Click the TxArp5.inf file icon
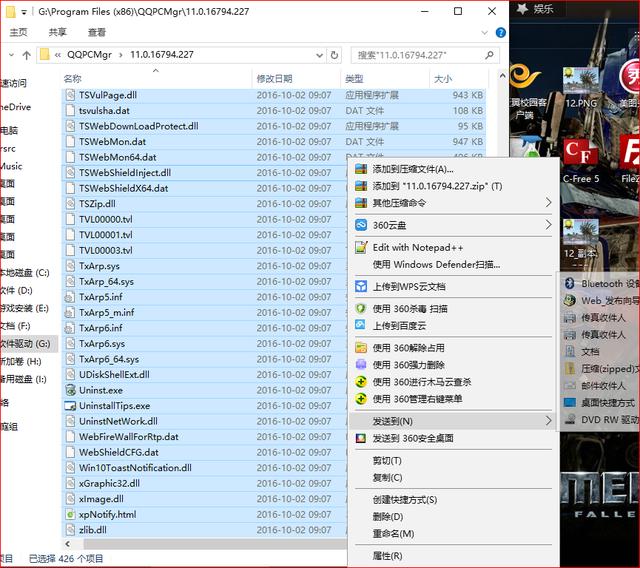 (x=70, y=297)
